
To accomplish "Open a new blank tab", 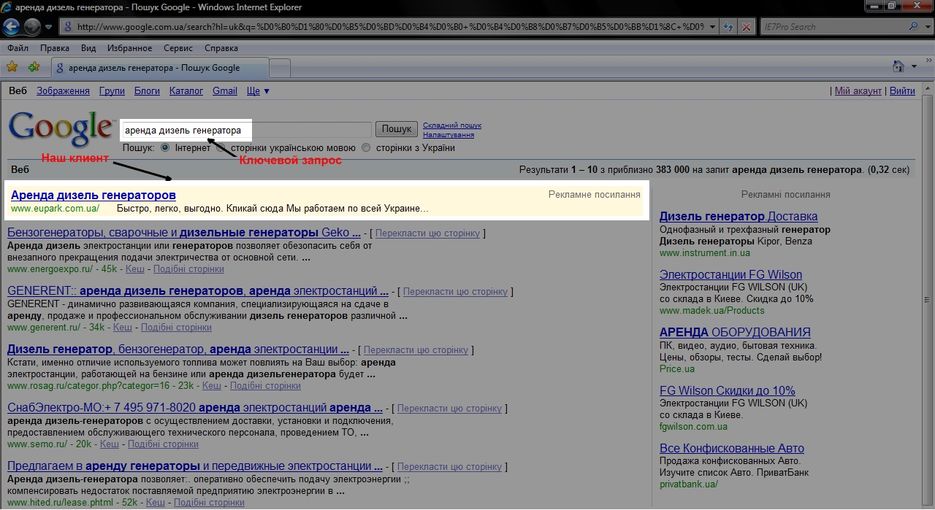I will tap(280, 68).
